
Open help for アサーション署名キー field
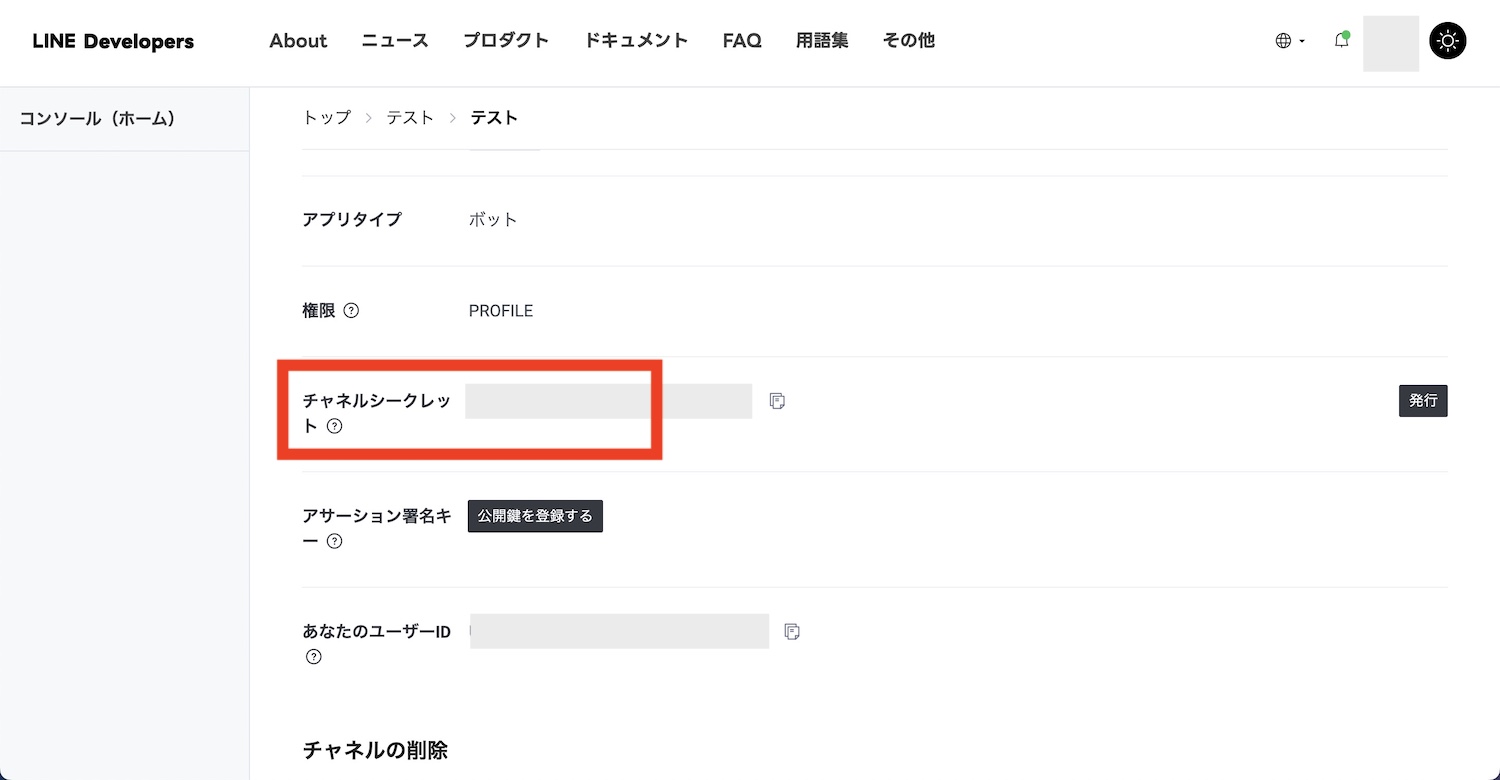click(335, 542)
